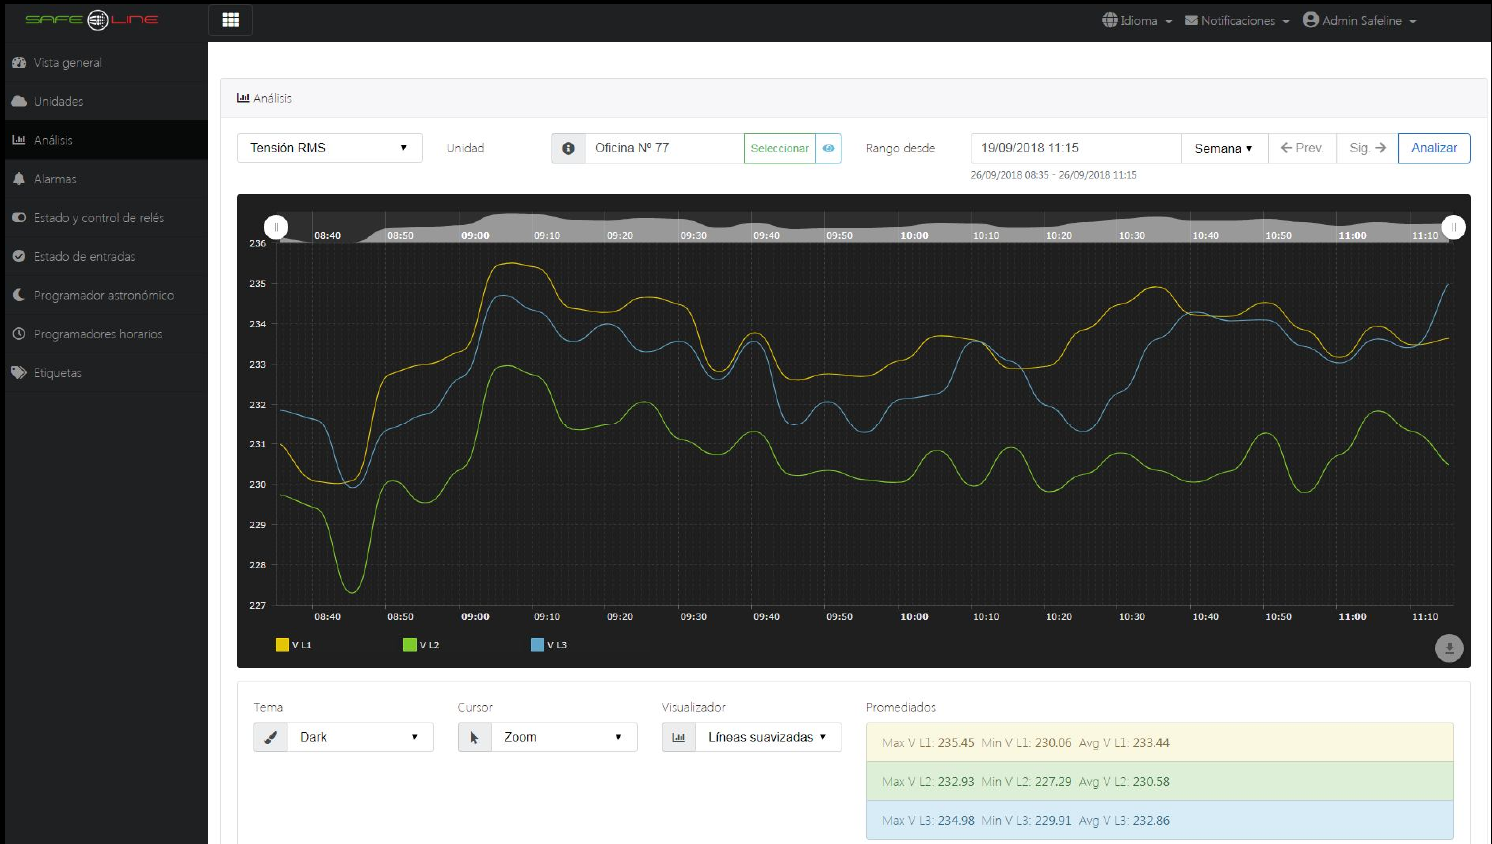
Task: Open Alarmas from the sidebar
Action: pyautogui.click(x=55, y=179)
